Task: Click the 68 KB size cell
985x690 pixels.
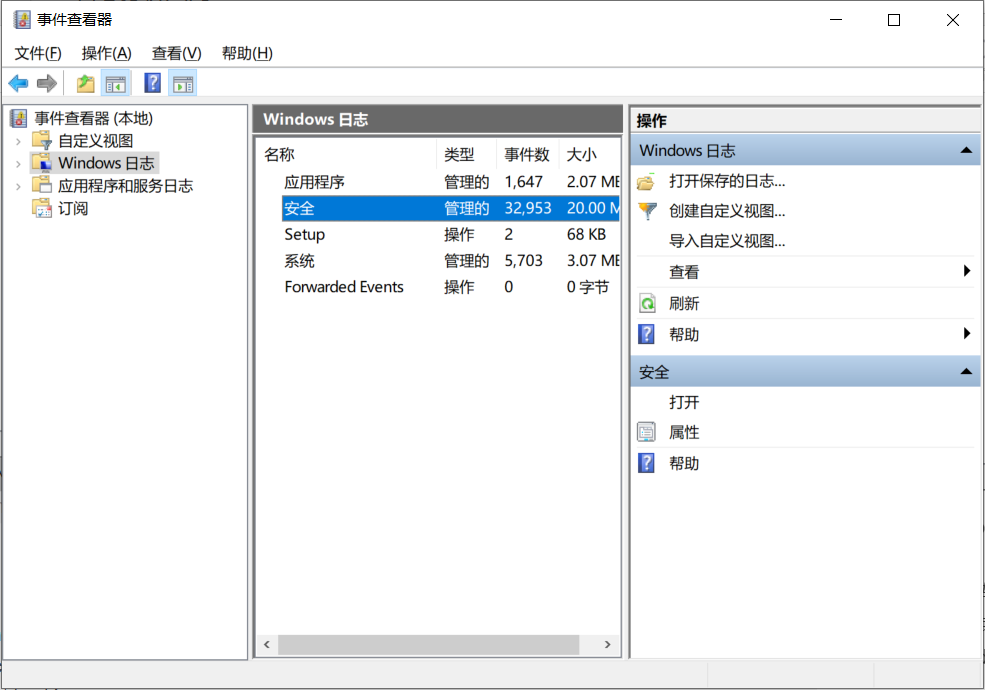Action: click(x=586, y=234)
